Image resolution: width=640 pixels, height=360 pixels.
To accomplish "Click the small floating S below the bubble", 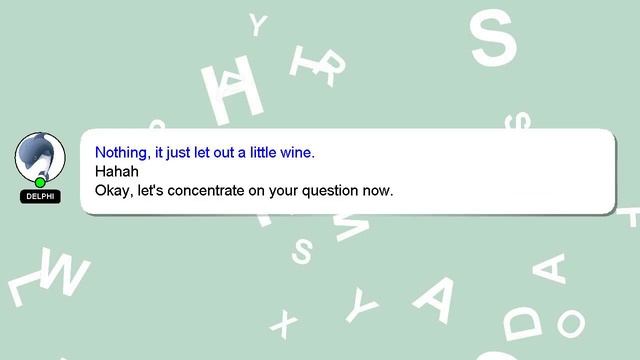I will (302, 251).
